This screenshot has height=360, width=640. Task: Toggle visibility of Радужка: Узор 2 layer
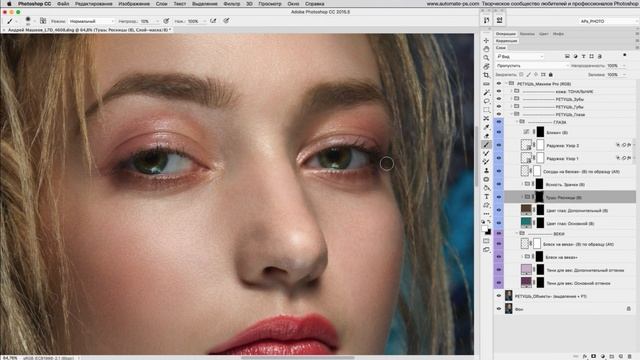point(499,145)
